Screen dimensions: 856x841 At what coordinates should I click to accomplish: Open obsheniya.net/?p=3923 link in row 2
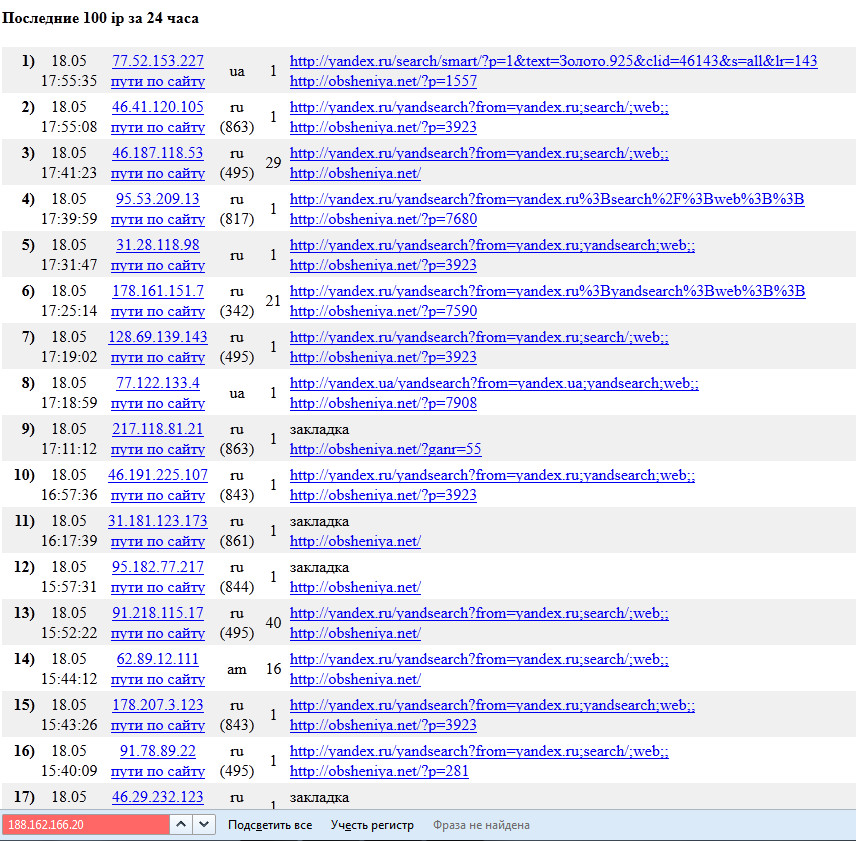click(x=383, y=127)
